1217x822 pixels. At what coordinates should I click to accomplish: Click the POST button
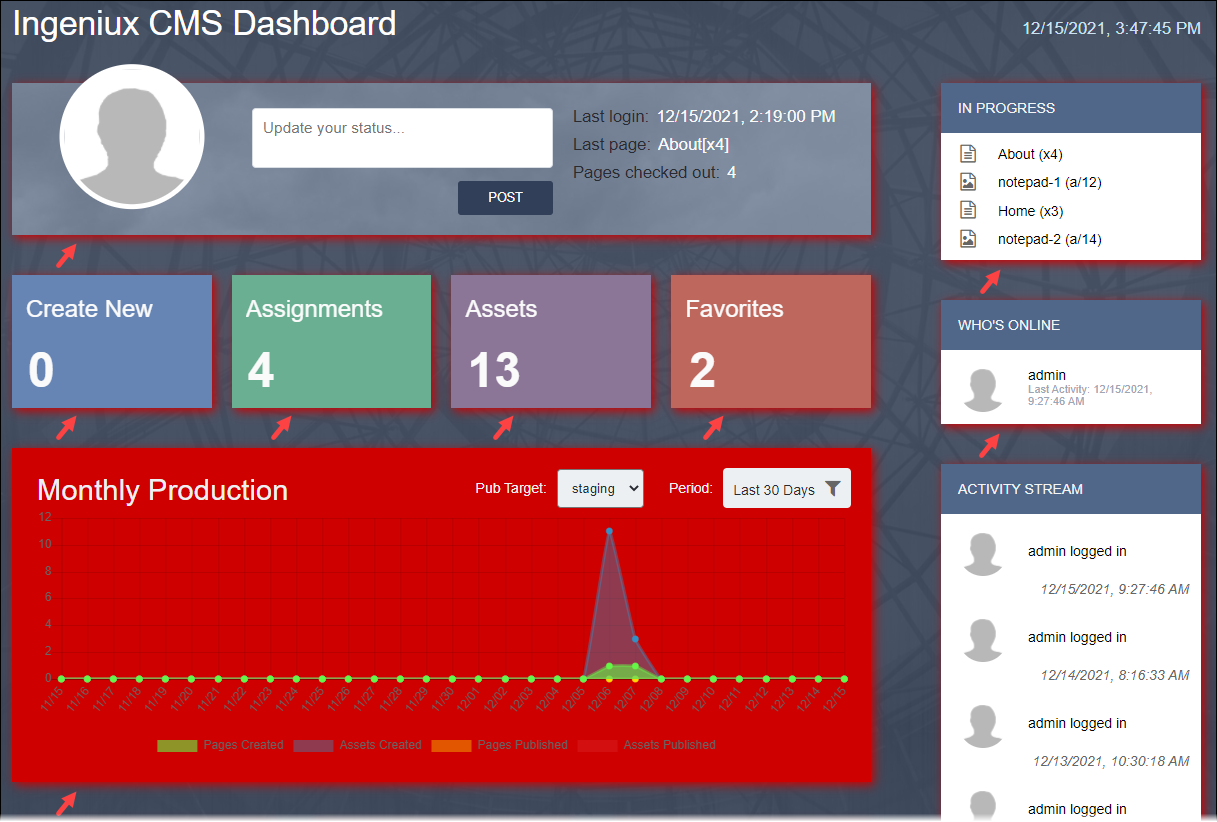point(505,198)
